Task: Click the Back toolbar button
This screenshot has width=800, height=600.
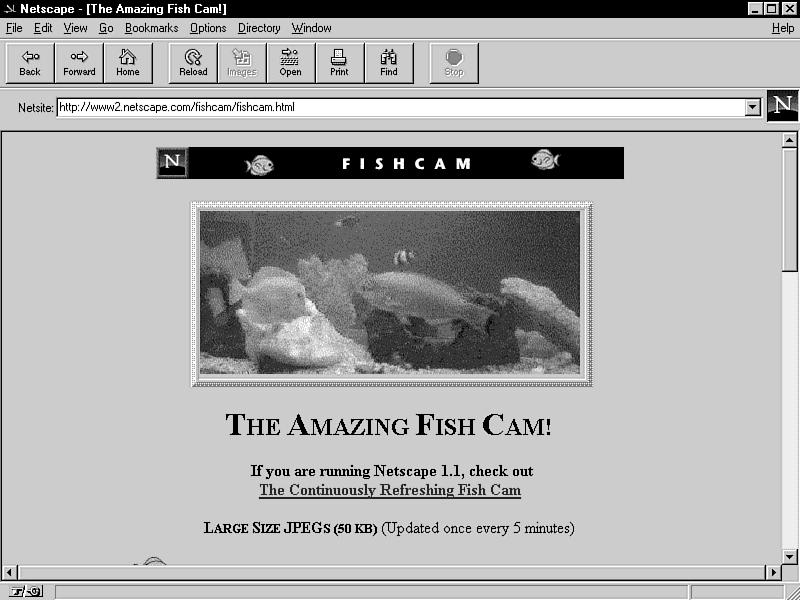Action: pos(30,63)
